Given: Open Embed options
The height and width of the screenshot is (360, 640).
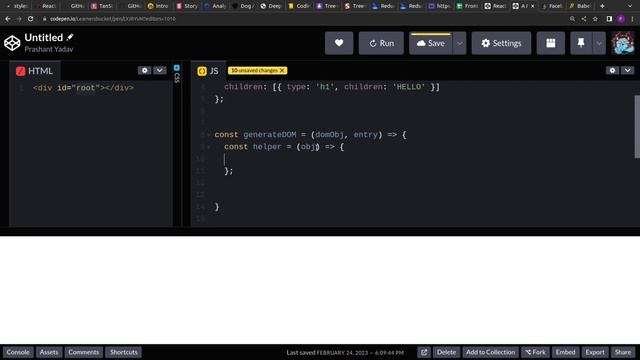Looking at the screenshot, I should pyautogui.click(x=565, y=352).
